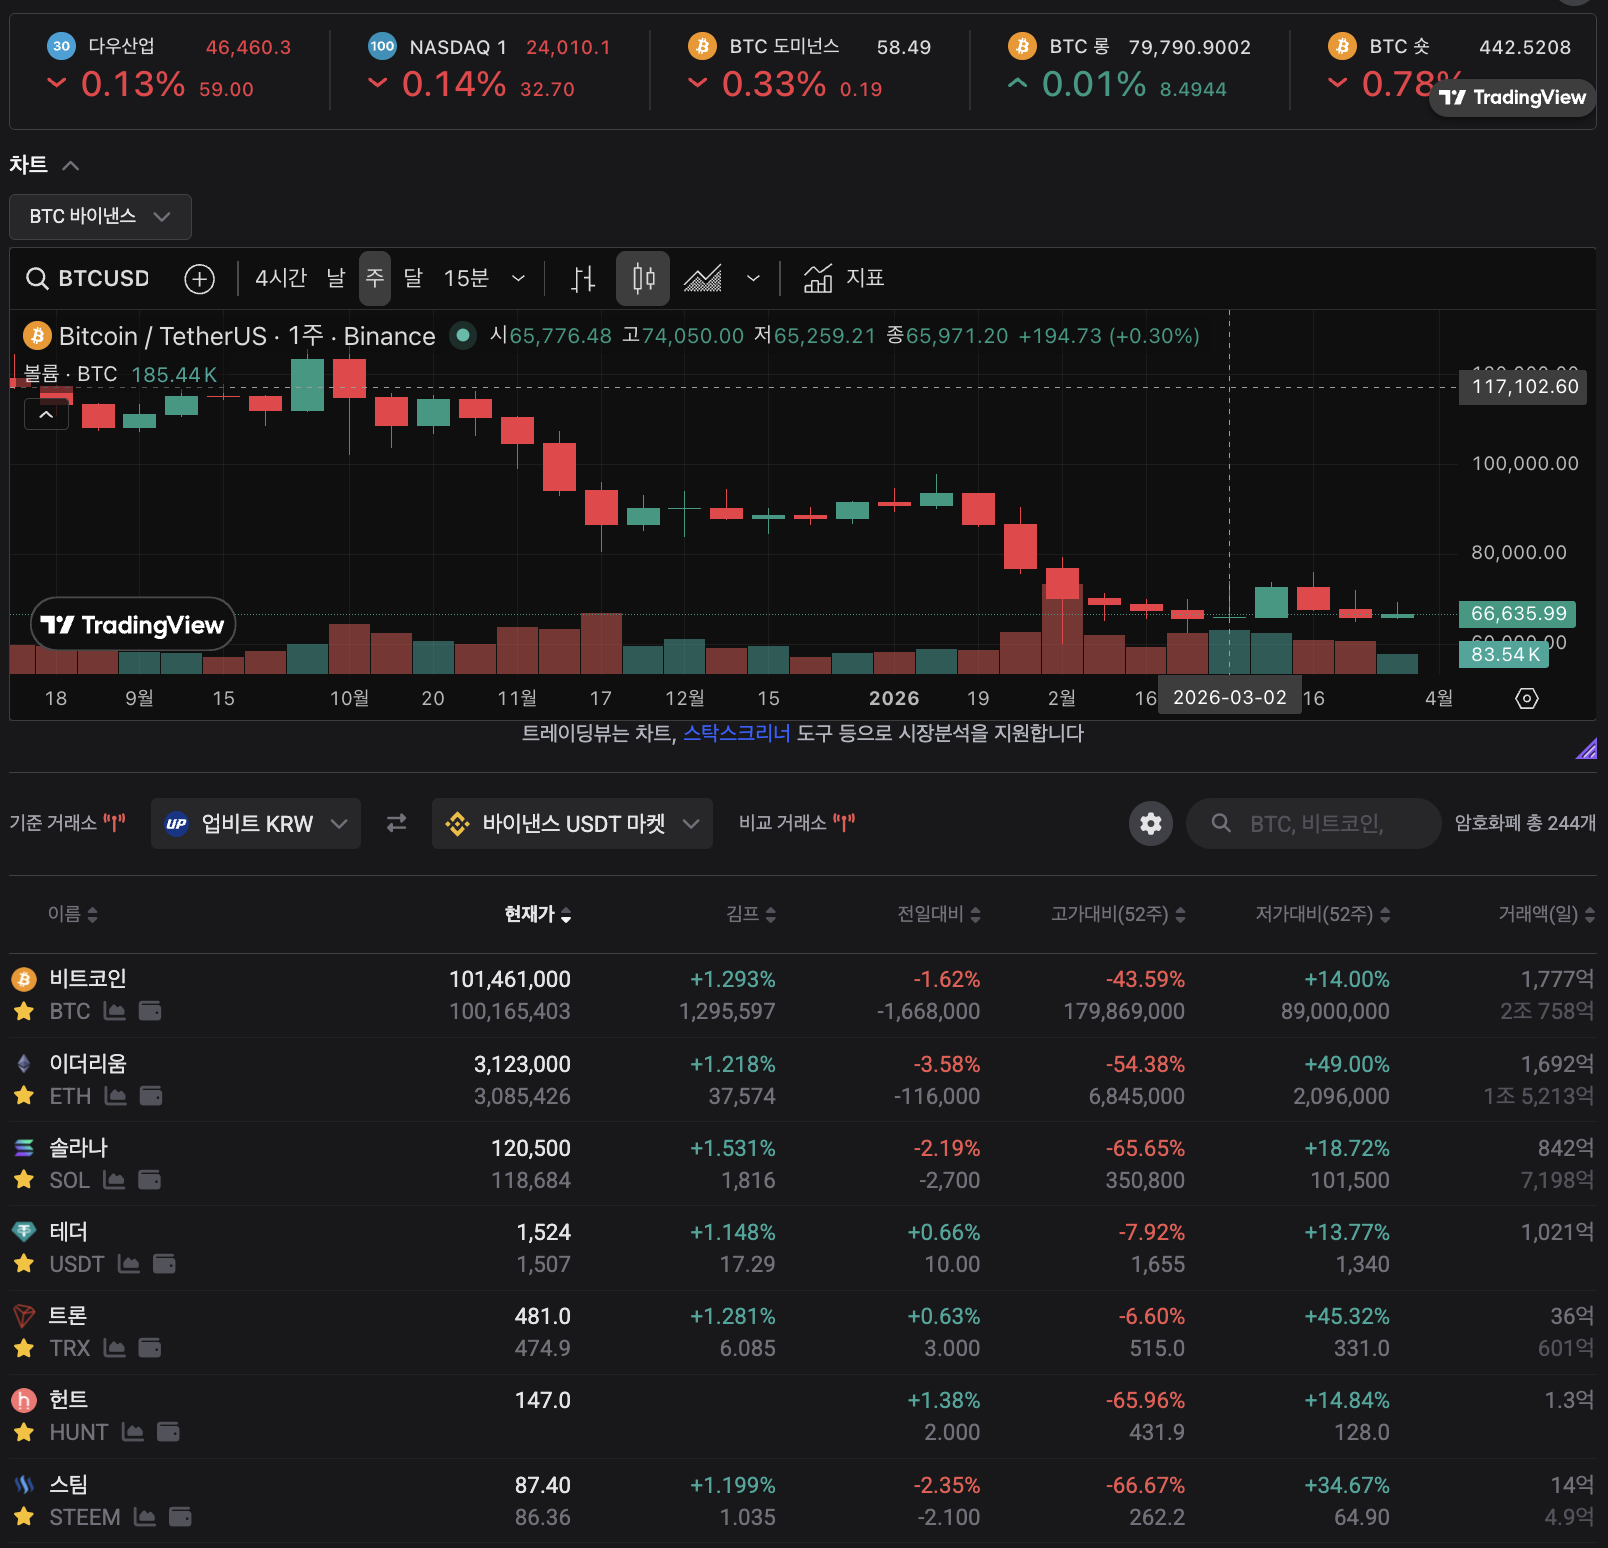The width and height of the screenshot is (1608, 1548).
Task: Open the chart icon in the USDT row
Action: tap(129, 1264)
